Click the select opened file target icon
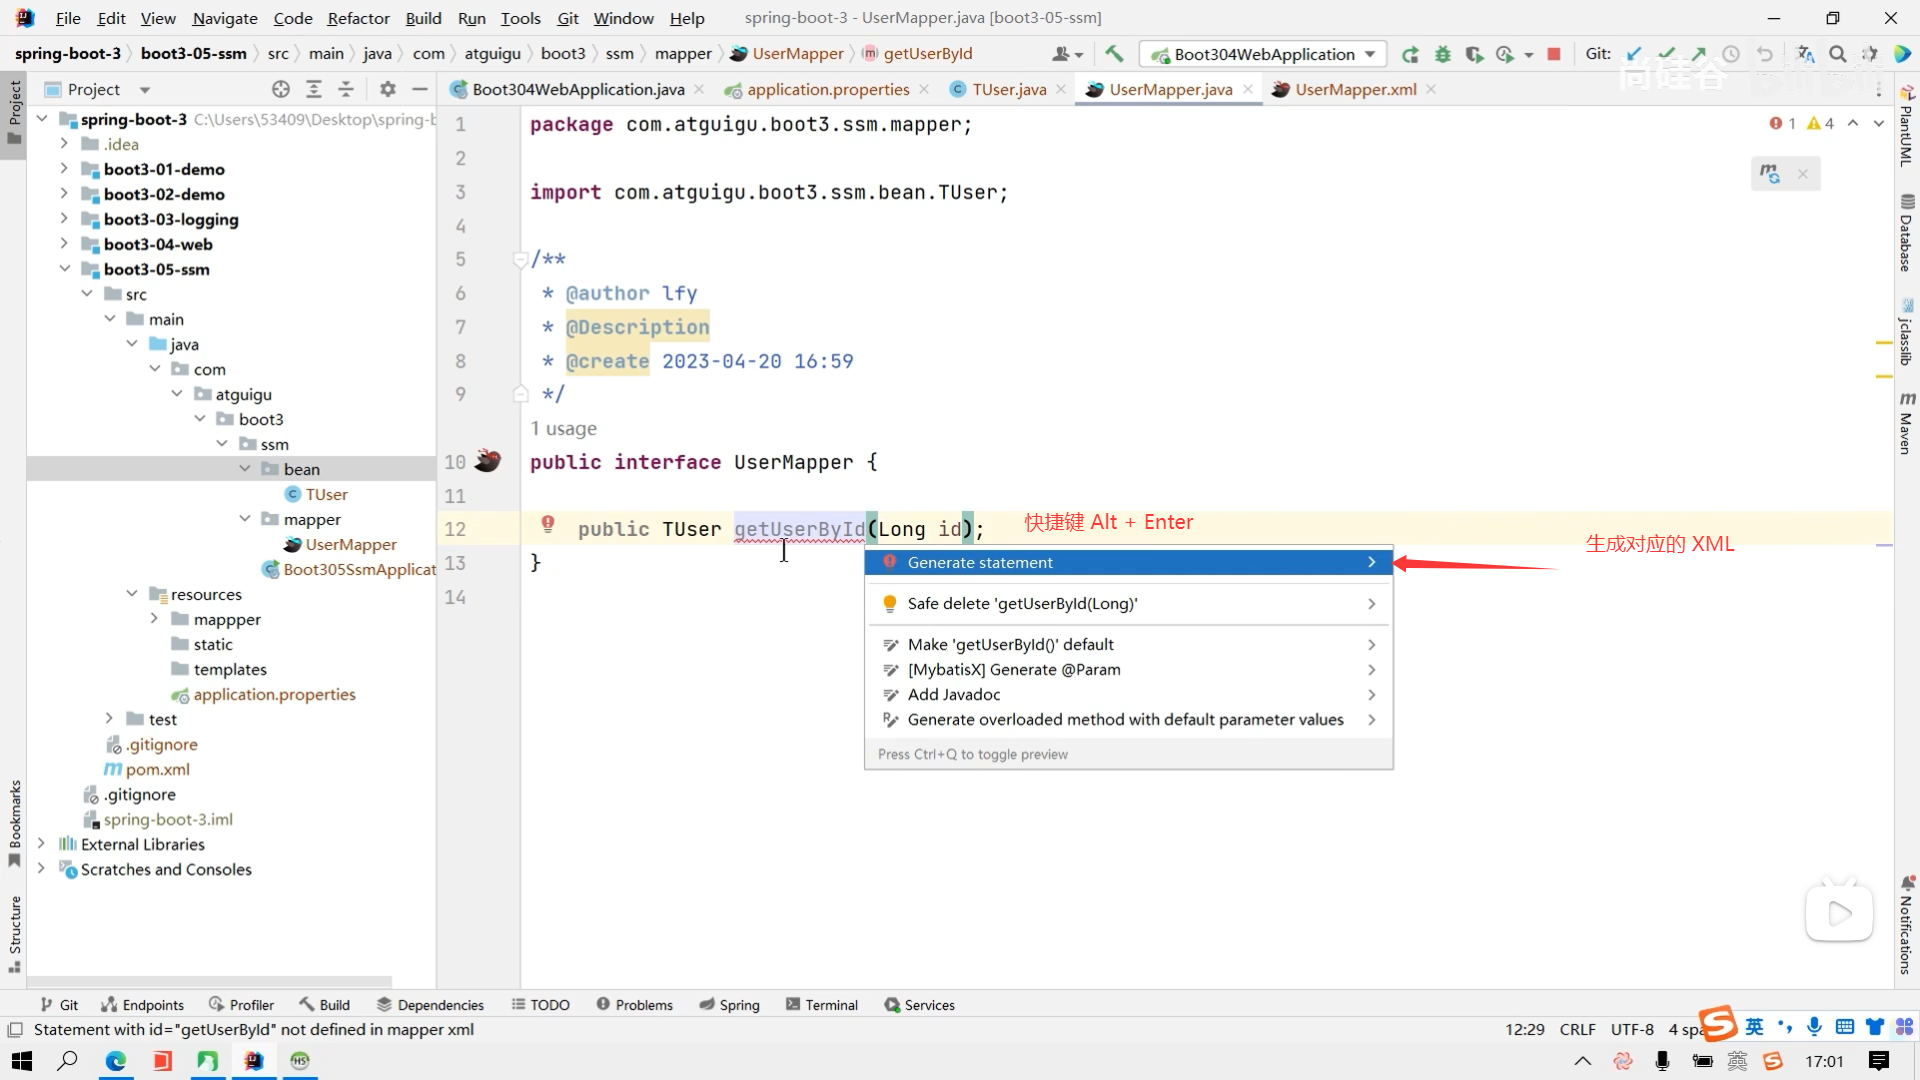 point(281,89)
